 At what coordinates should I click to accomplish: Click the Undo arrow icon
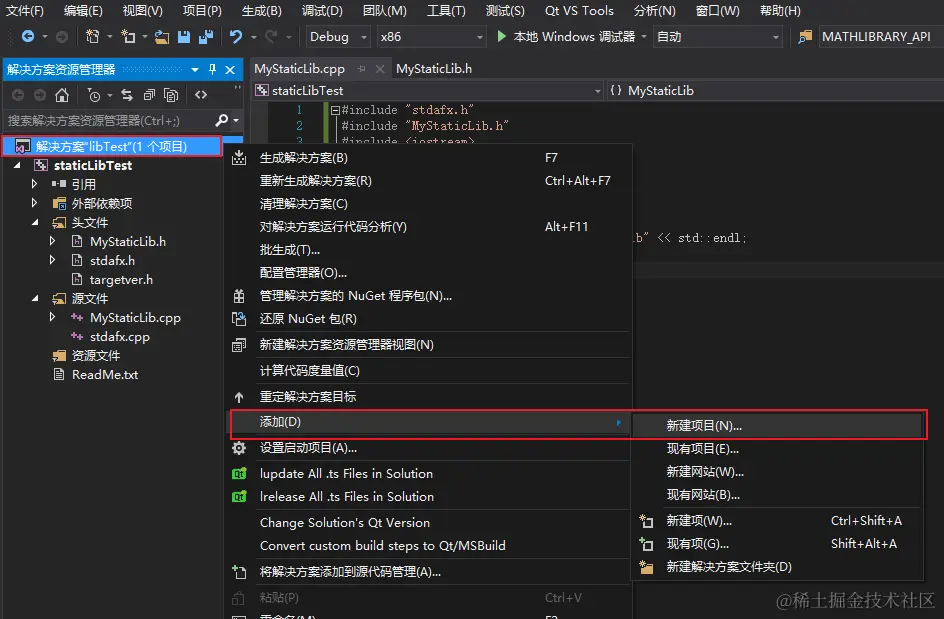235,37
